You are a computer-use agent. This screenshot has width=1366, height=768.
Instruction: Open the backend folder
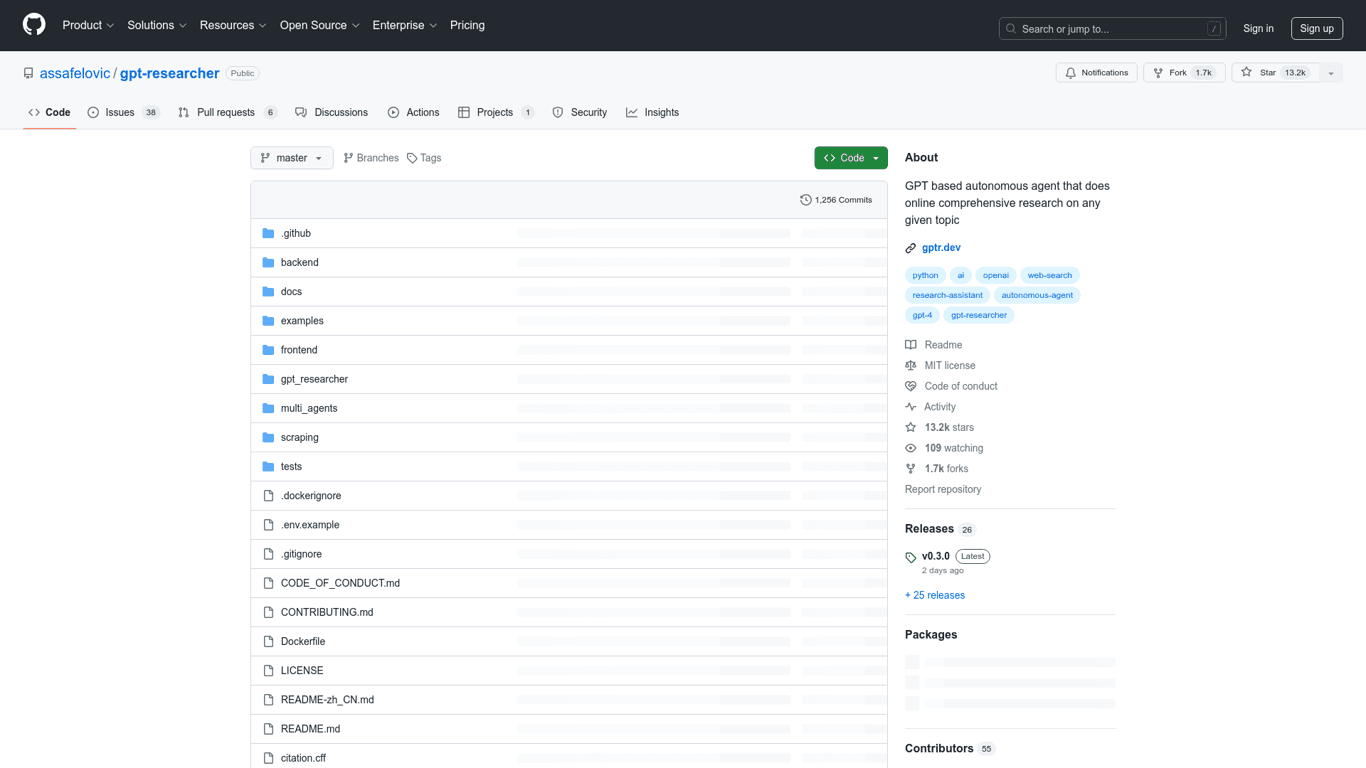click(x=299, y=262)
